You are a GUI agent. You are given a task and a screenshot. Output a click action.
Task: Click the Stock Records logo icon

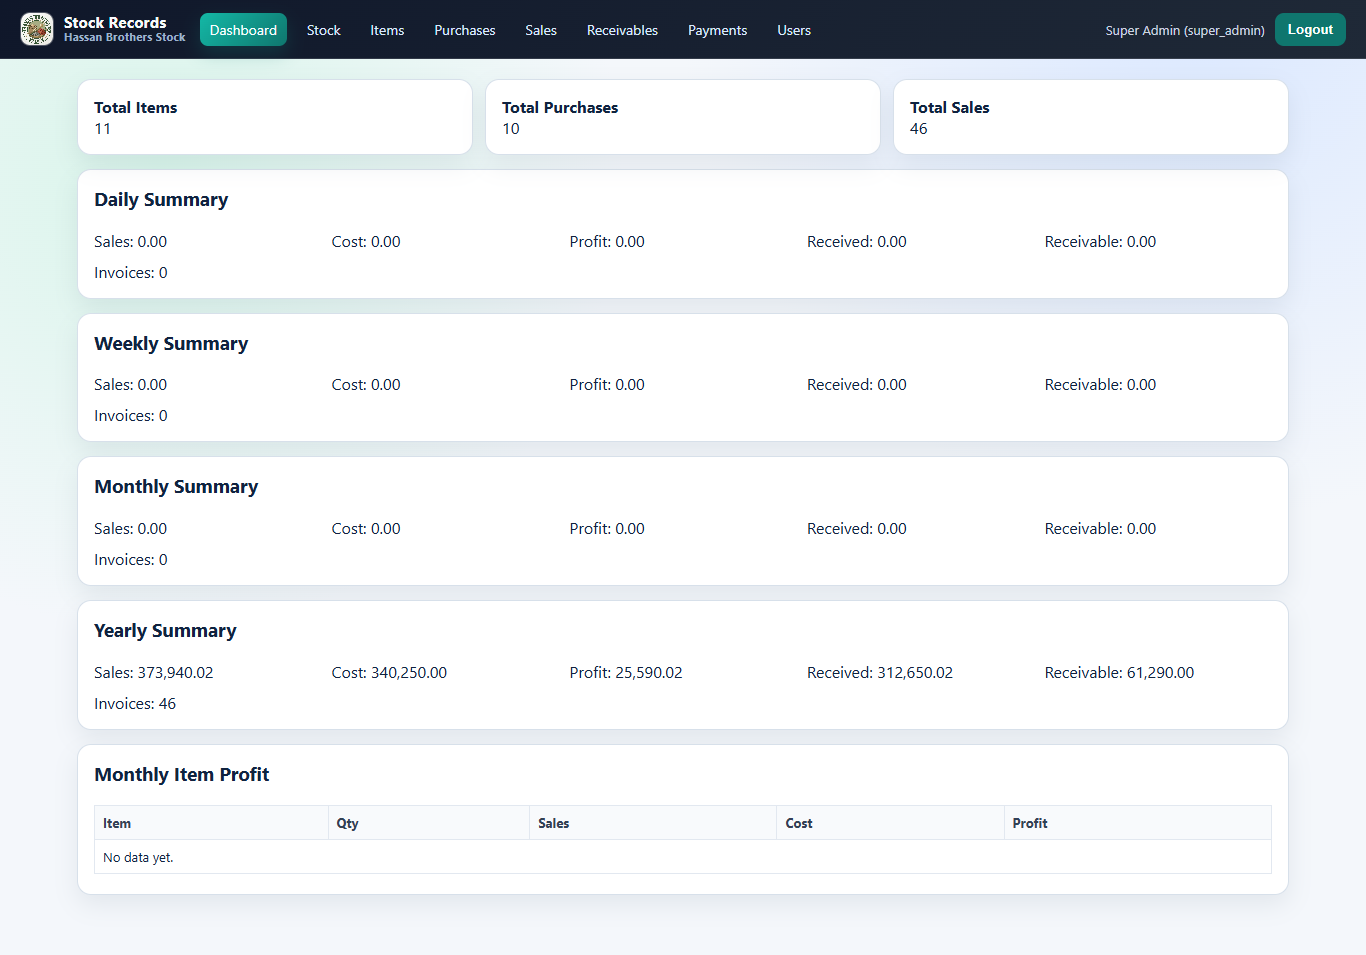(37, 29)
